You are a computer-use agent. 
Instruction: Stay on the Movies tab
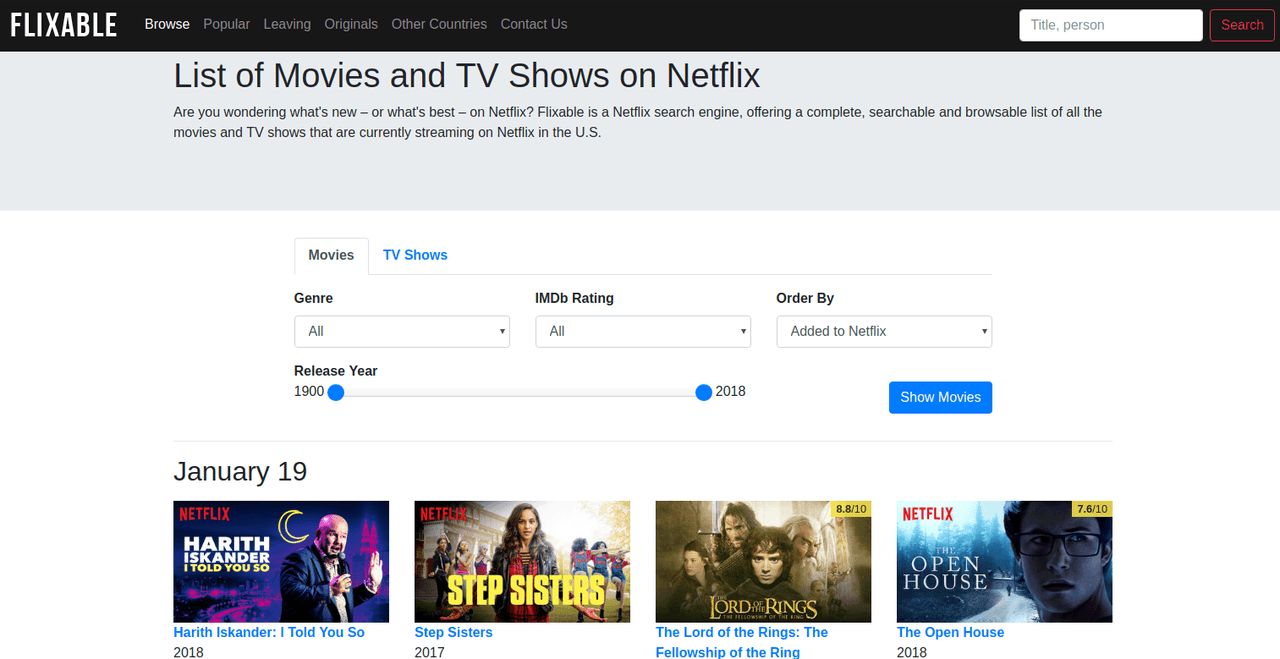[x=331, y=255]
